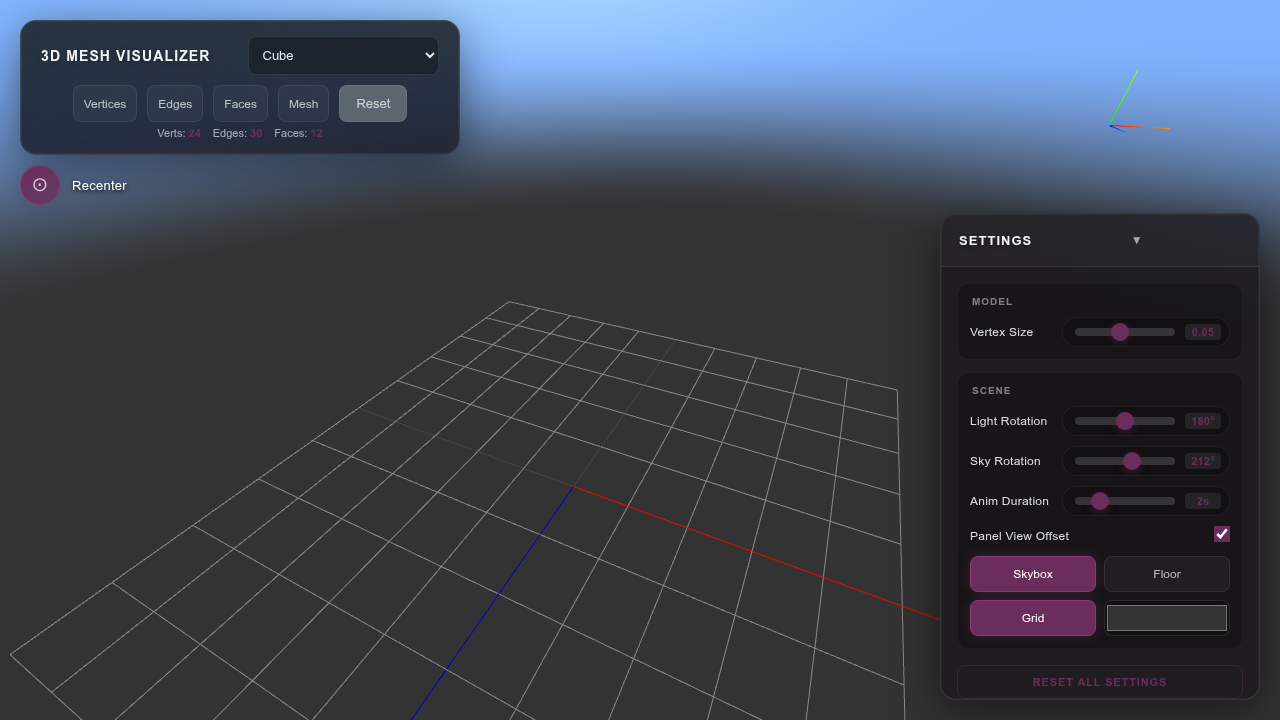The image size is (1280, 720).
Task: Click the Sky Rotation value 212°
Action: click(x=1203, y=461)
